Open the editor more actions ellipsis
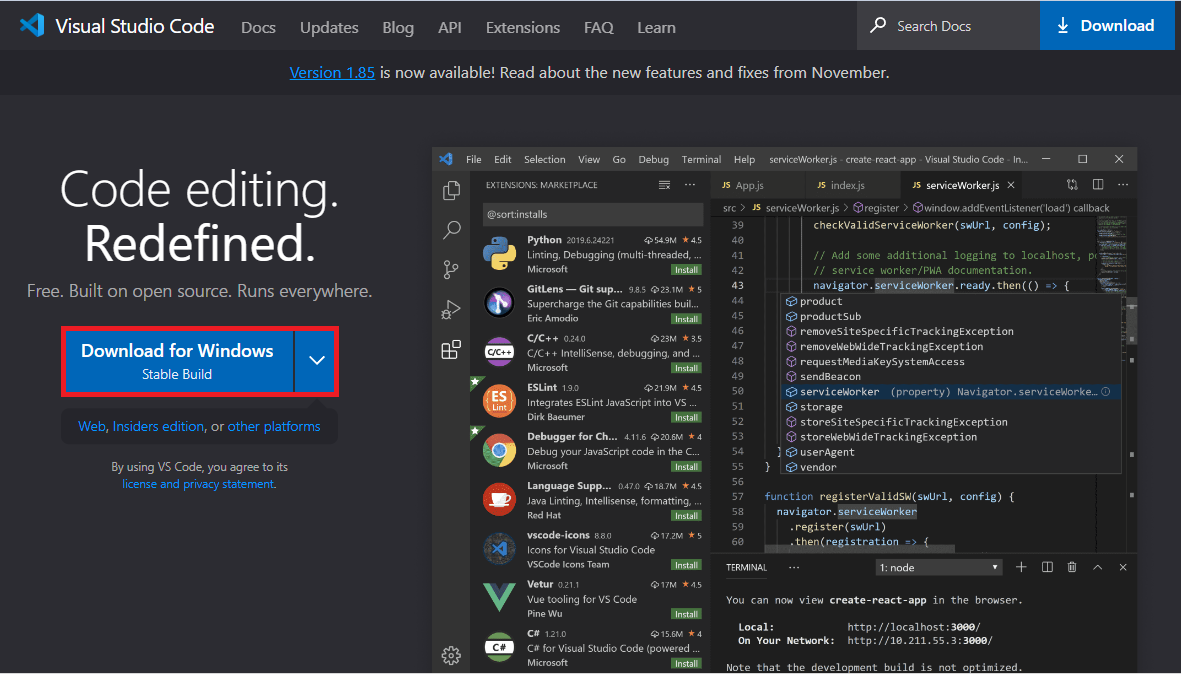 [x=1123, y=185]
